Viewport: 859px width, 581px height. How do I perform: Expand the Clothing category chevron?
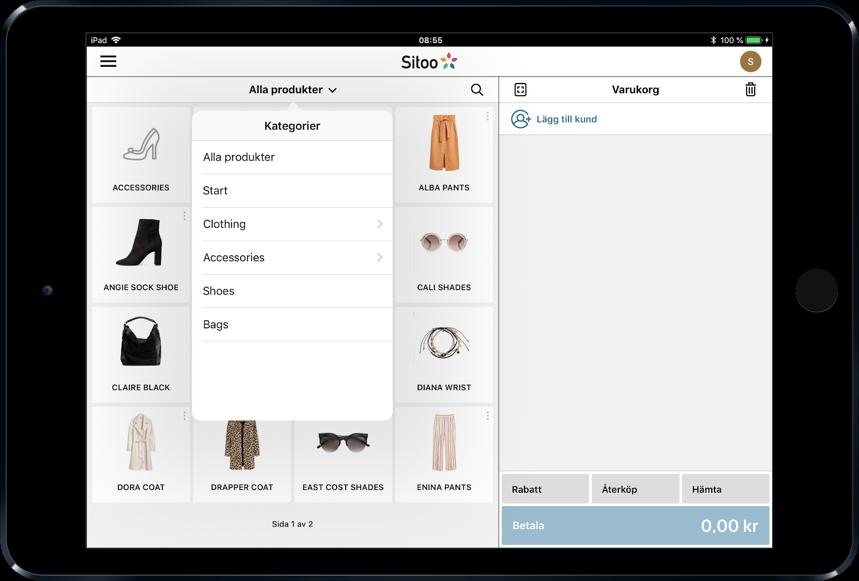(x=380, y=224)
